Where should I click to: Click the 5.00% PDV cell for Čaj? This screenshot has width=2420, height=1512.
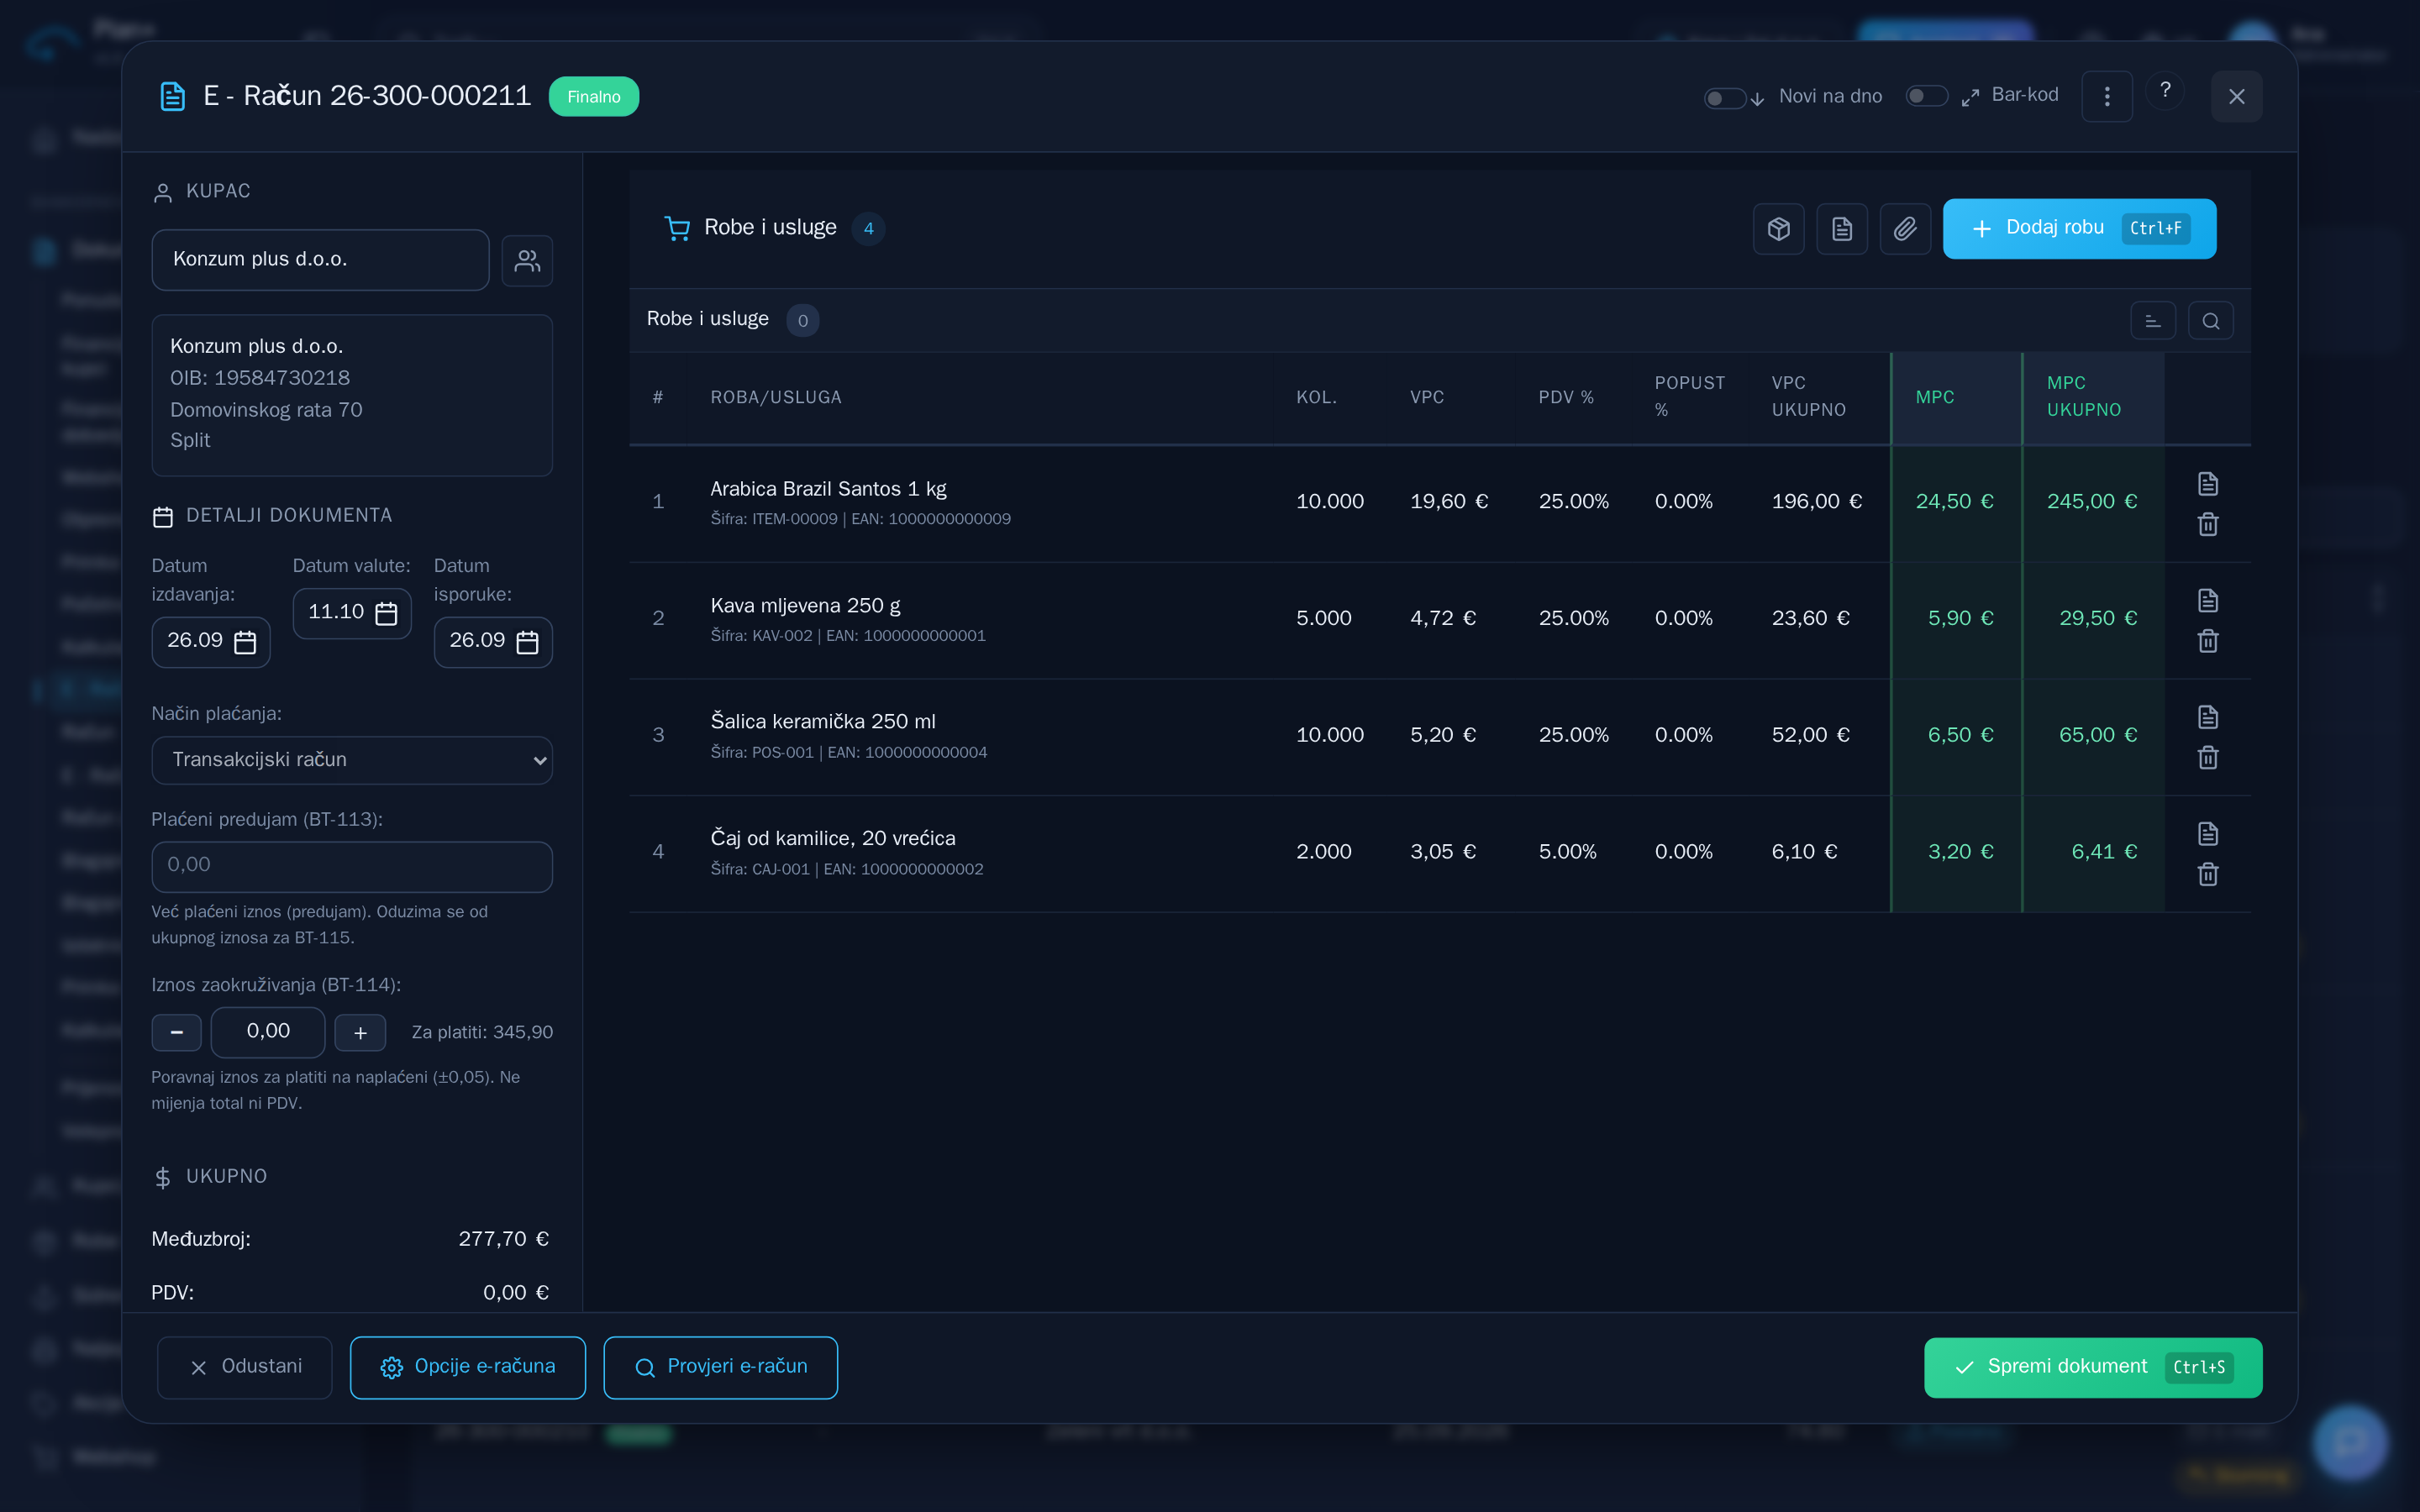(1567, 852)
